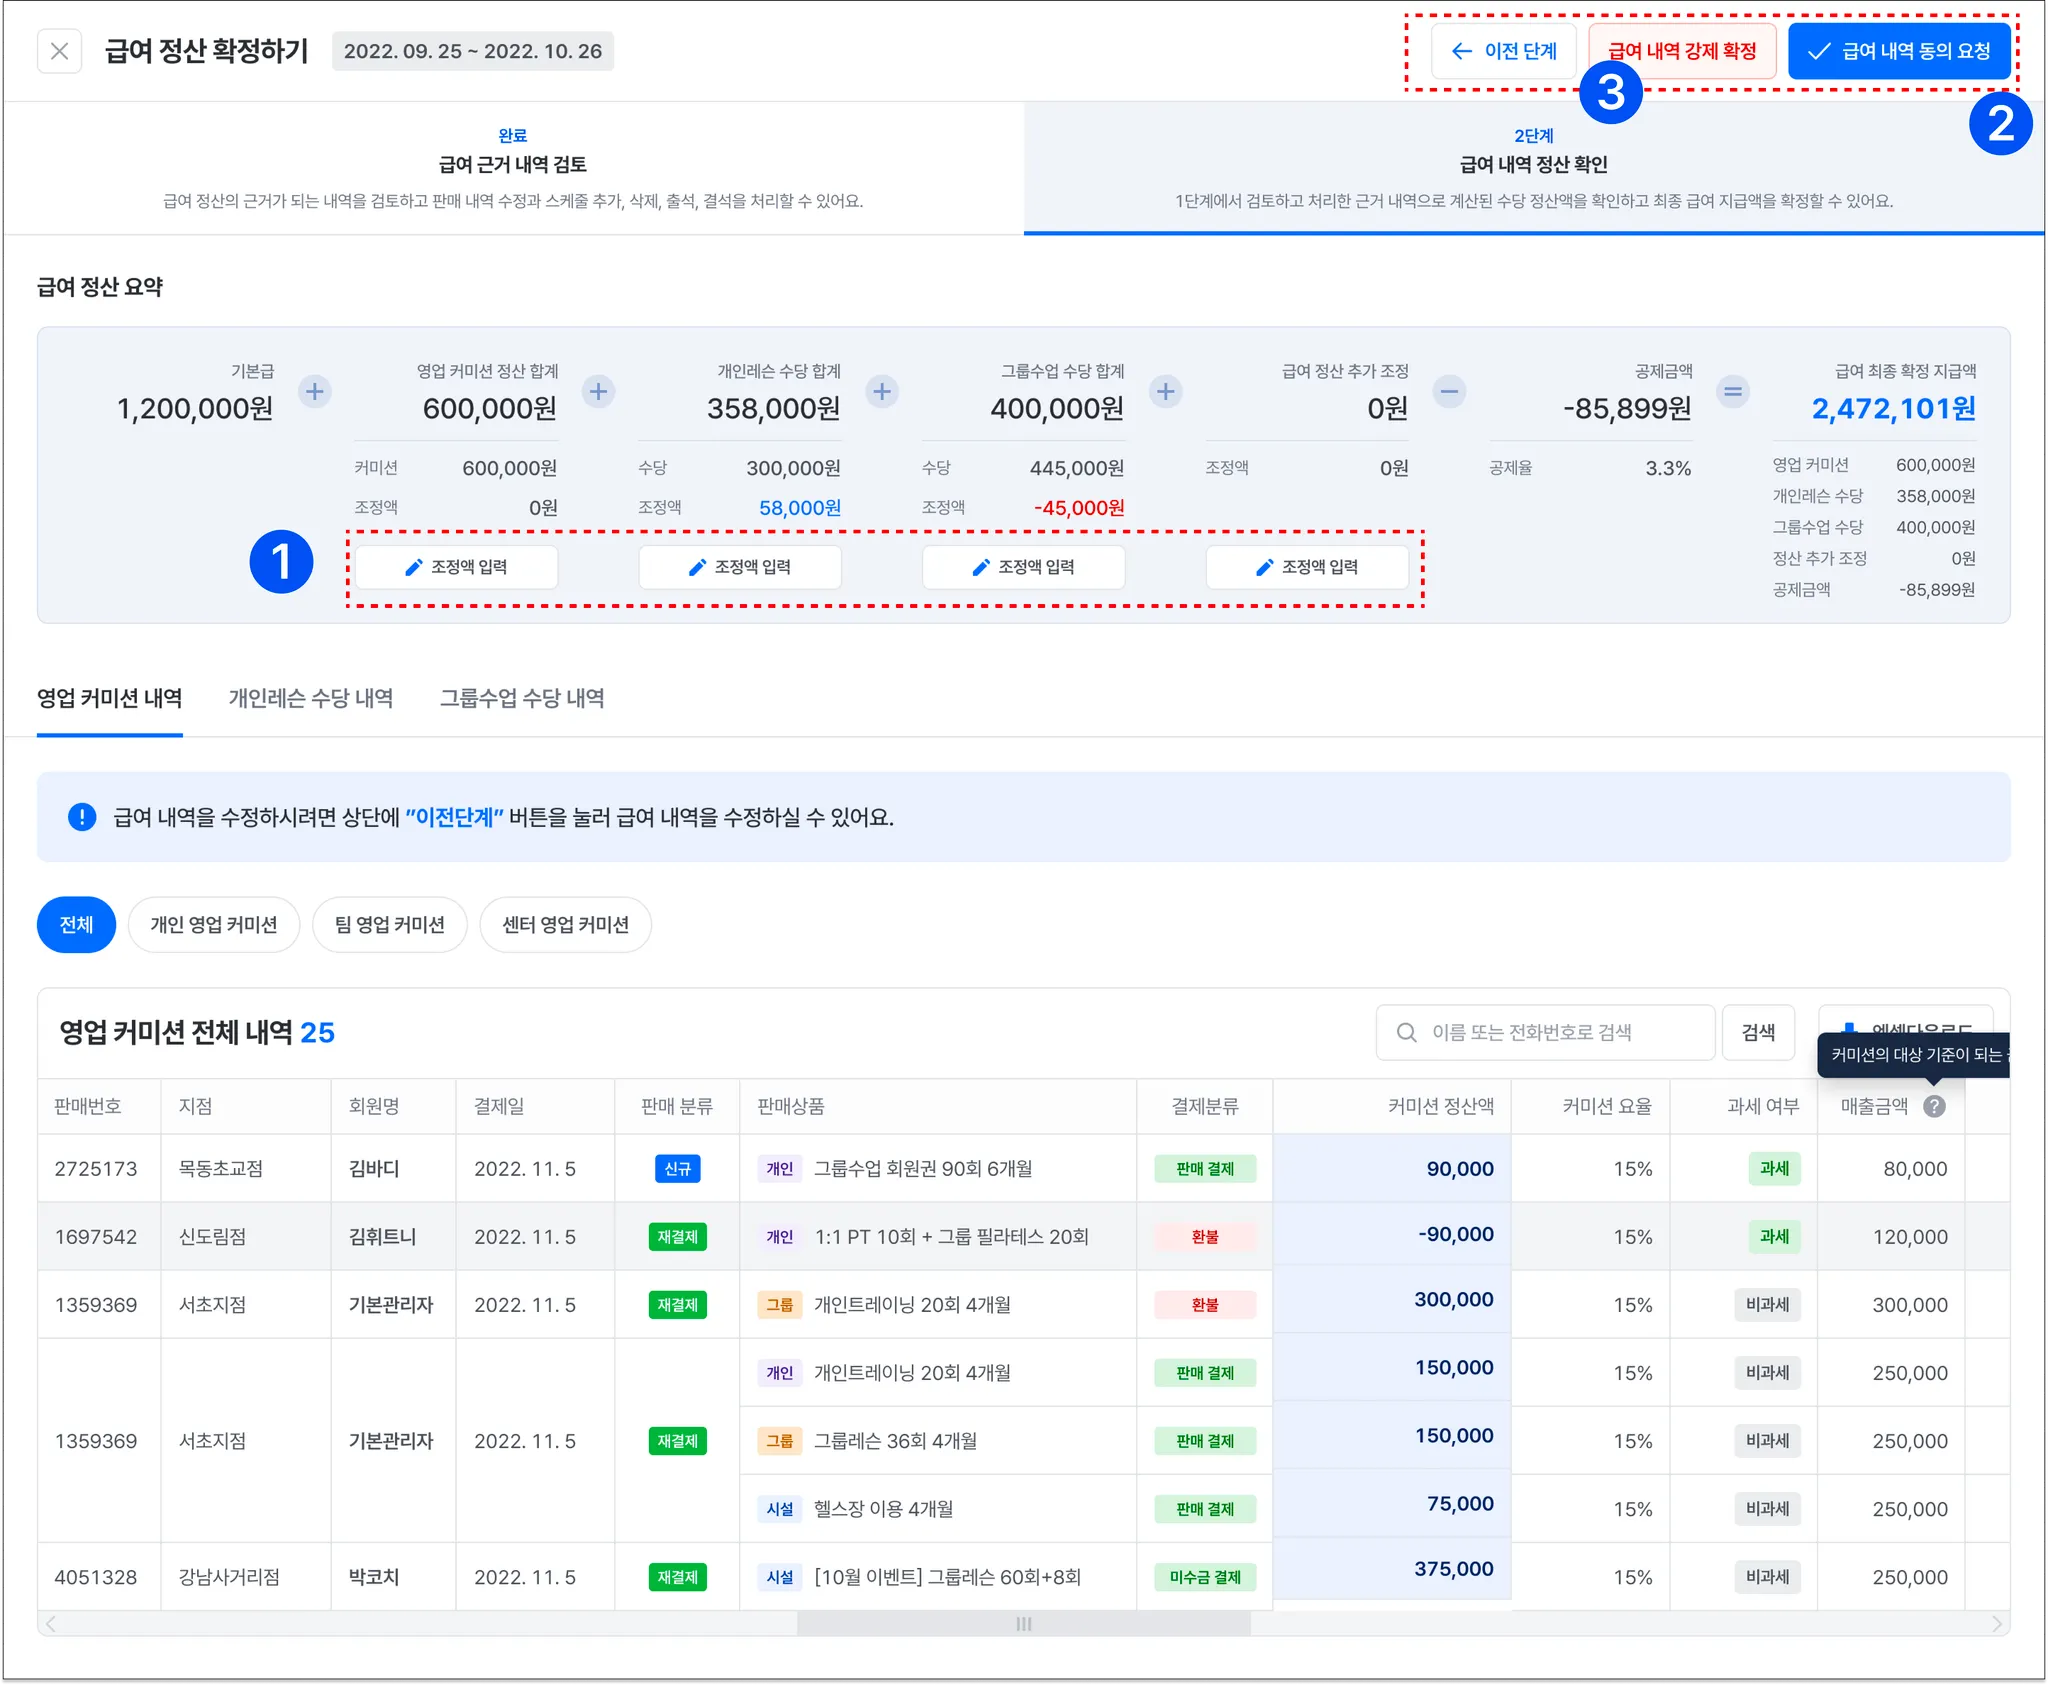2048x1685 pixels.
Task: Click the magnifier icon in the search field
Action: tap(1406, 1032)
